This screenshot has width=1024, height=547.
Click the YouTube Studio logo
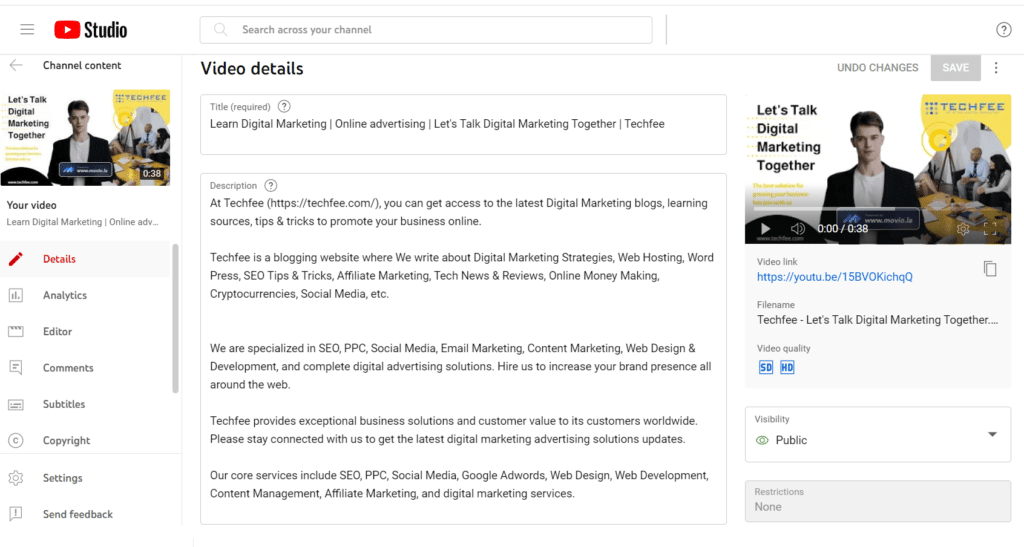pos(91,30)
